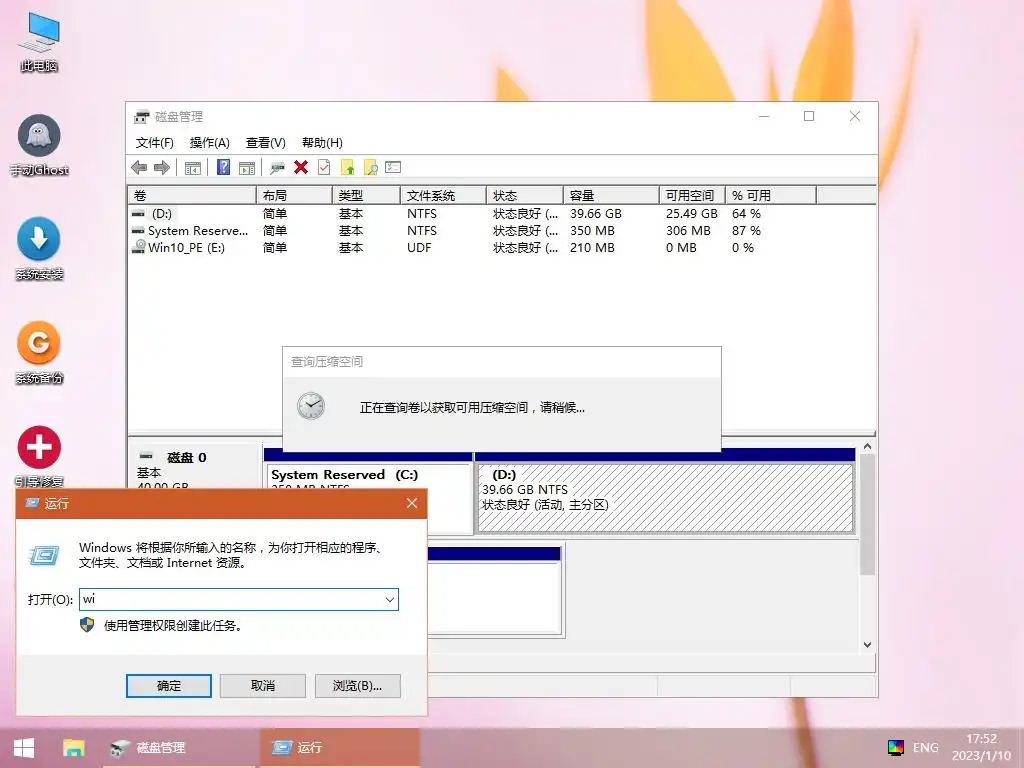Viewport: 1024px width, 768px height.
Task: Click the vertical scrollbar thumb in disk pane
Action: 867,515
